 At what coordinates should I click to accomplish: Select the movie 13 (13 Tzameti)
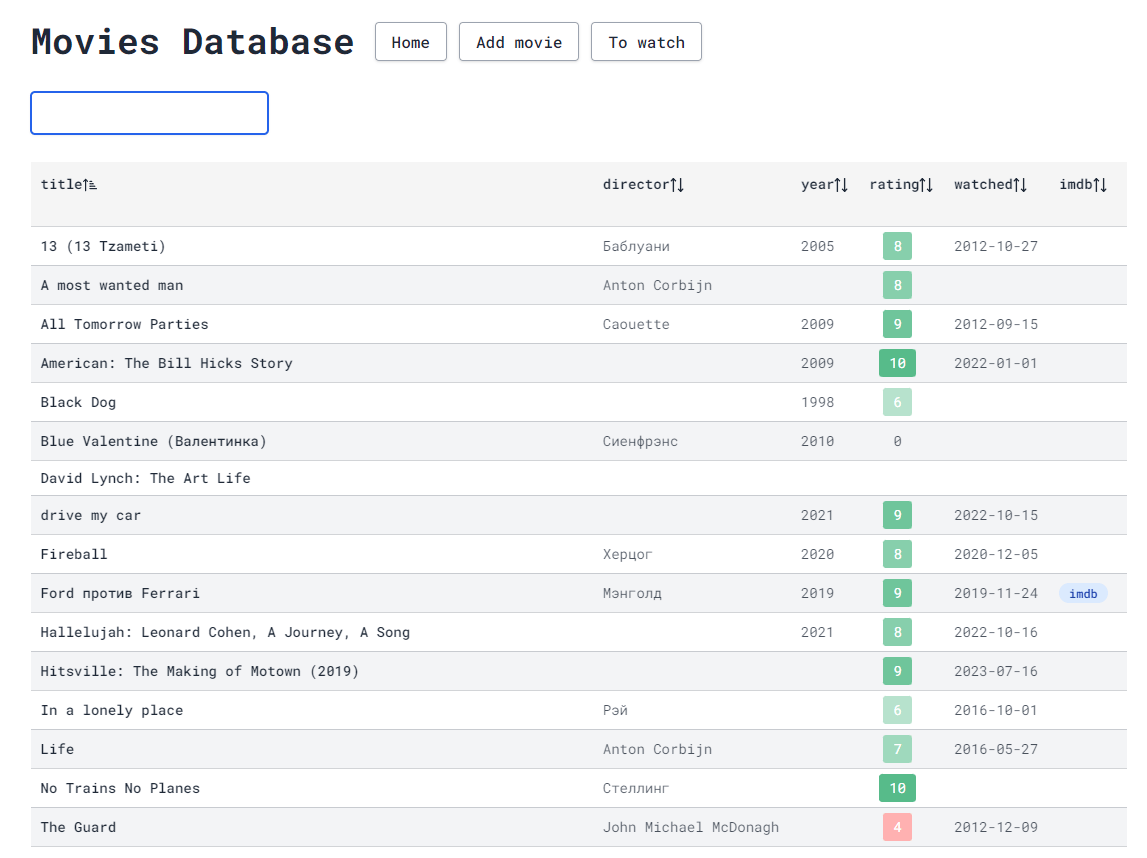pyautogui.click(x=103, y=247)
